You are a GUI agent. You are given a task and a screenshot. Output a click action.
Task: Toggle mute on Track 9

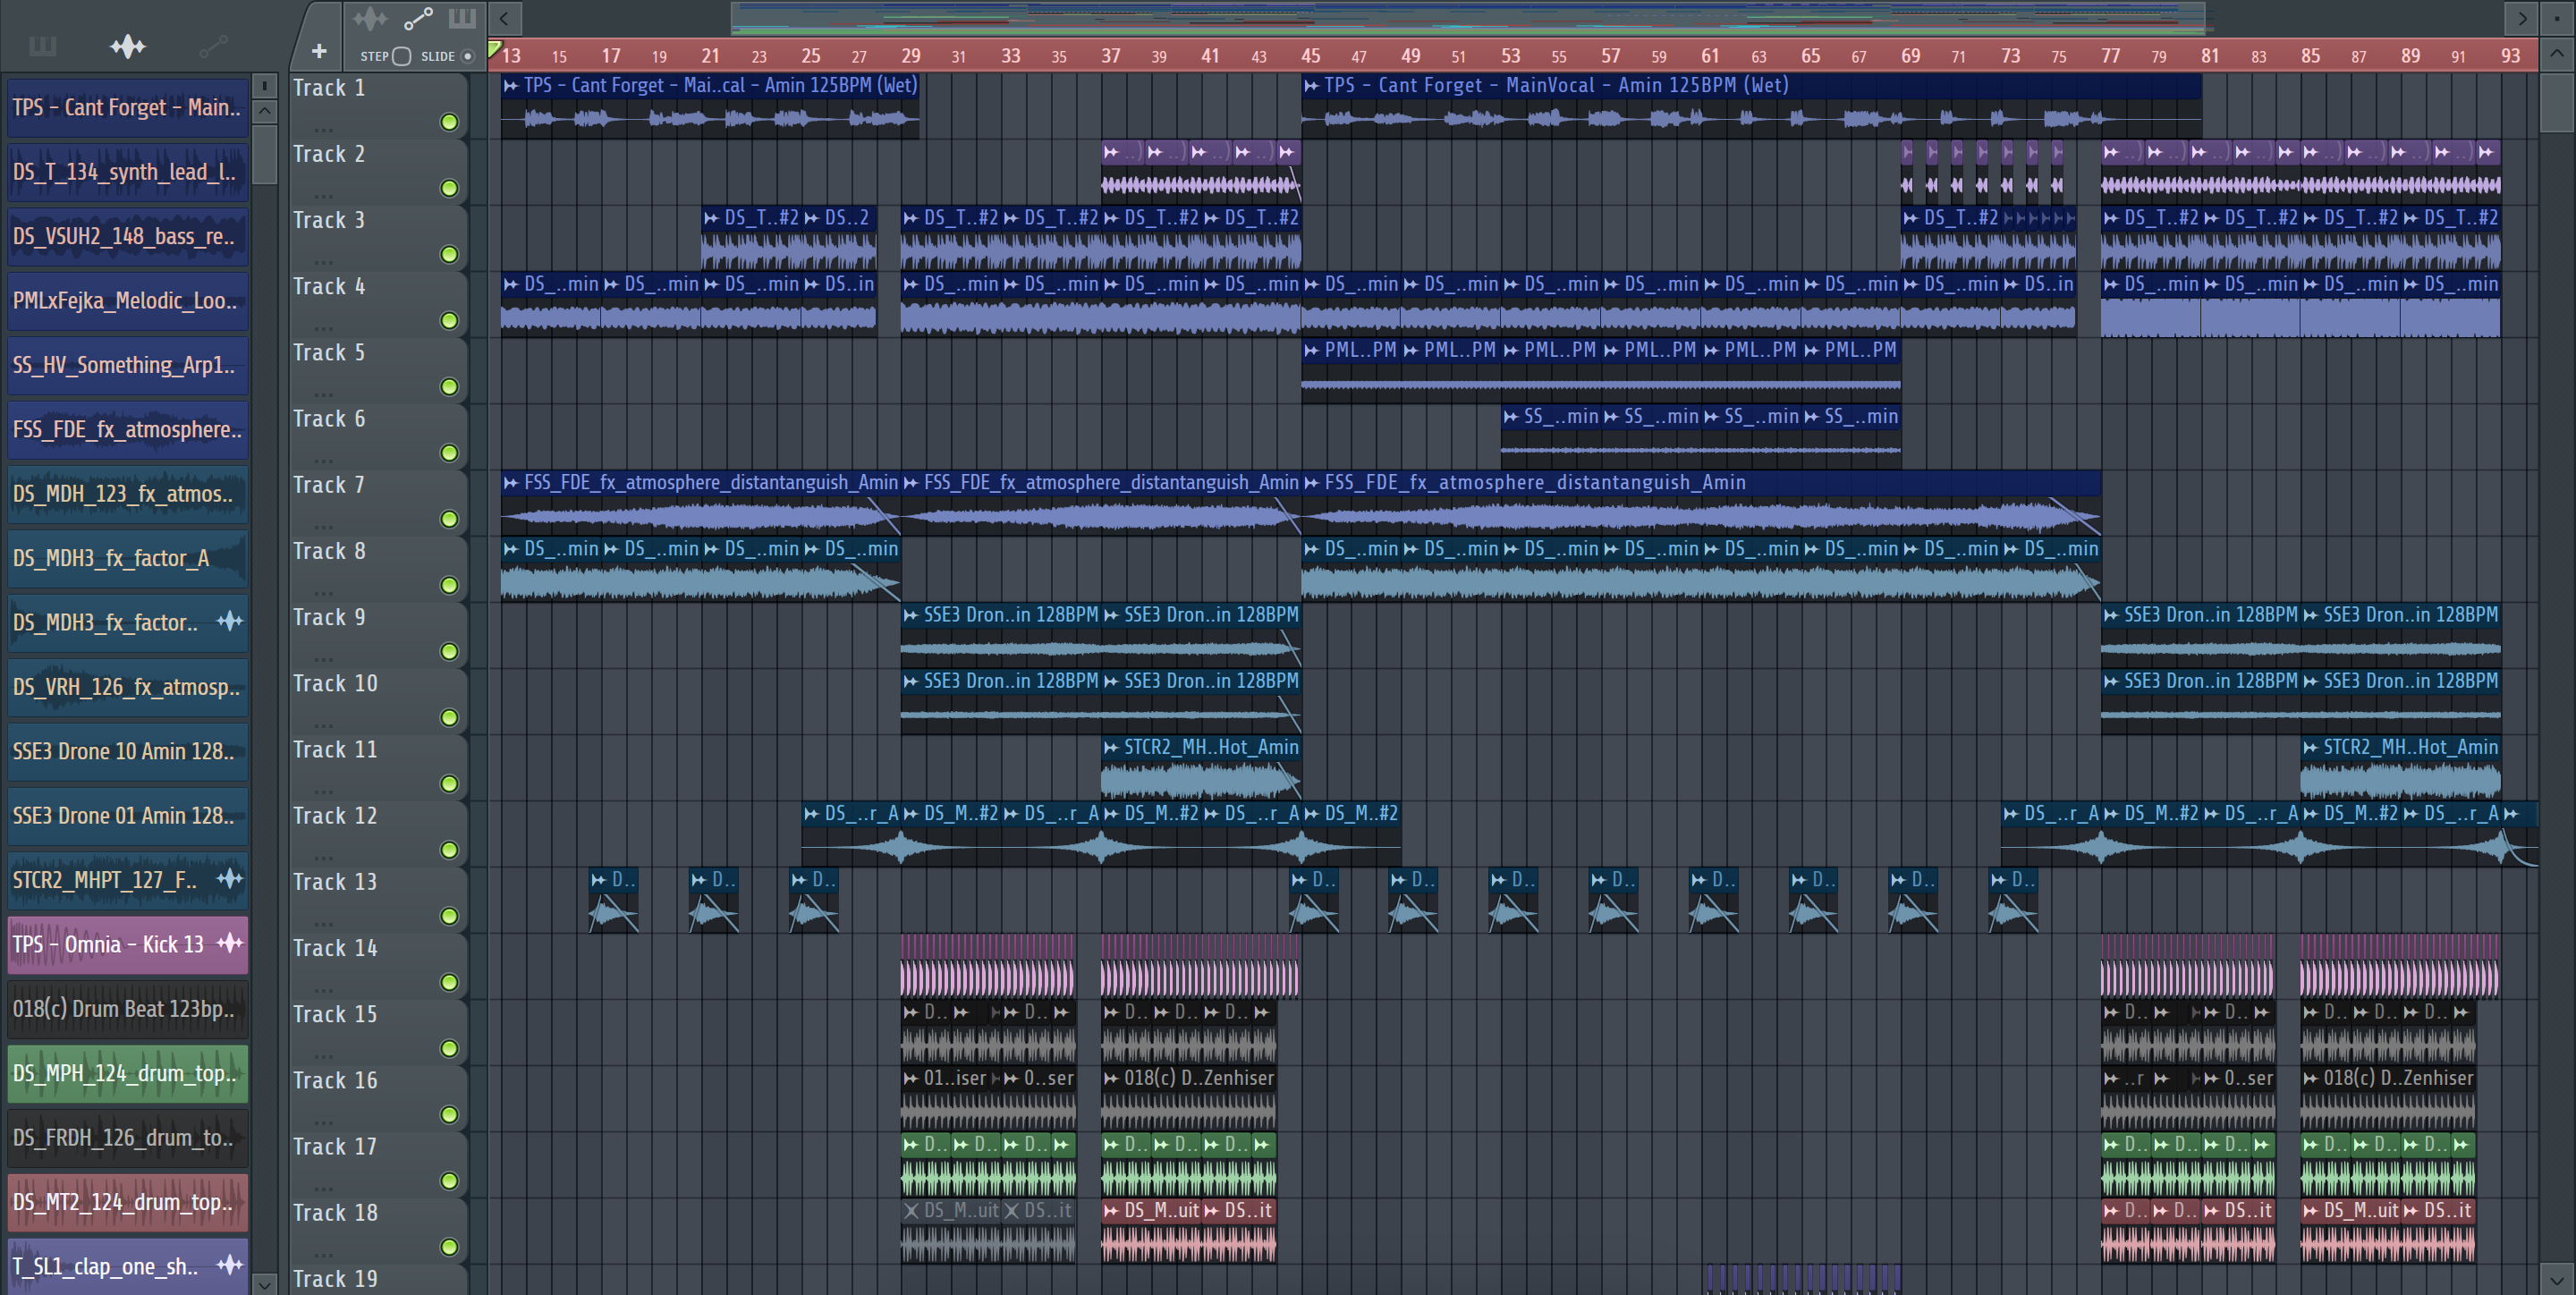coord(450,651)
